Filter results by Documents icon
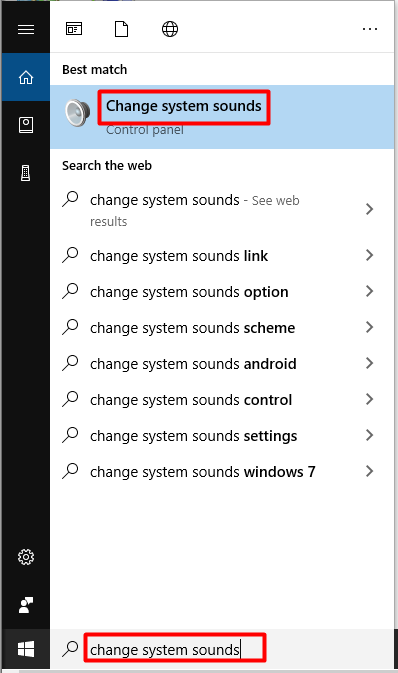This screenshot has height=673, width=398. pyautogui.click(x=122, y=29)
